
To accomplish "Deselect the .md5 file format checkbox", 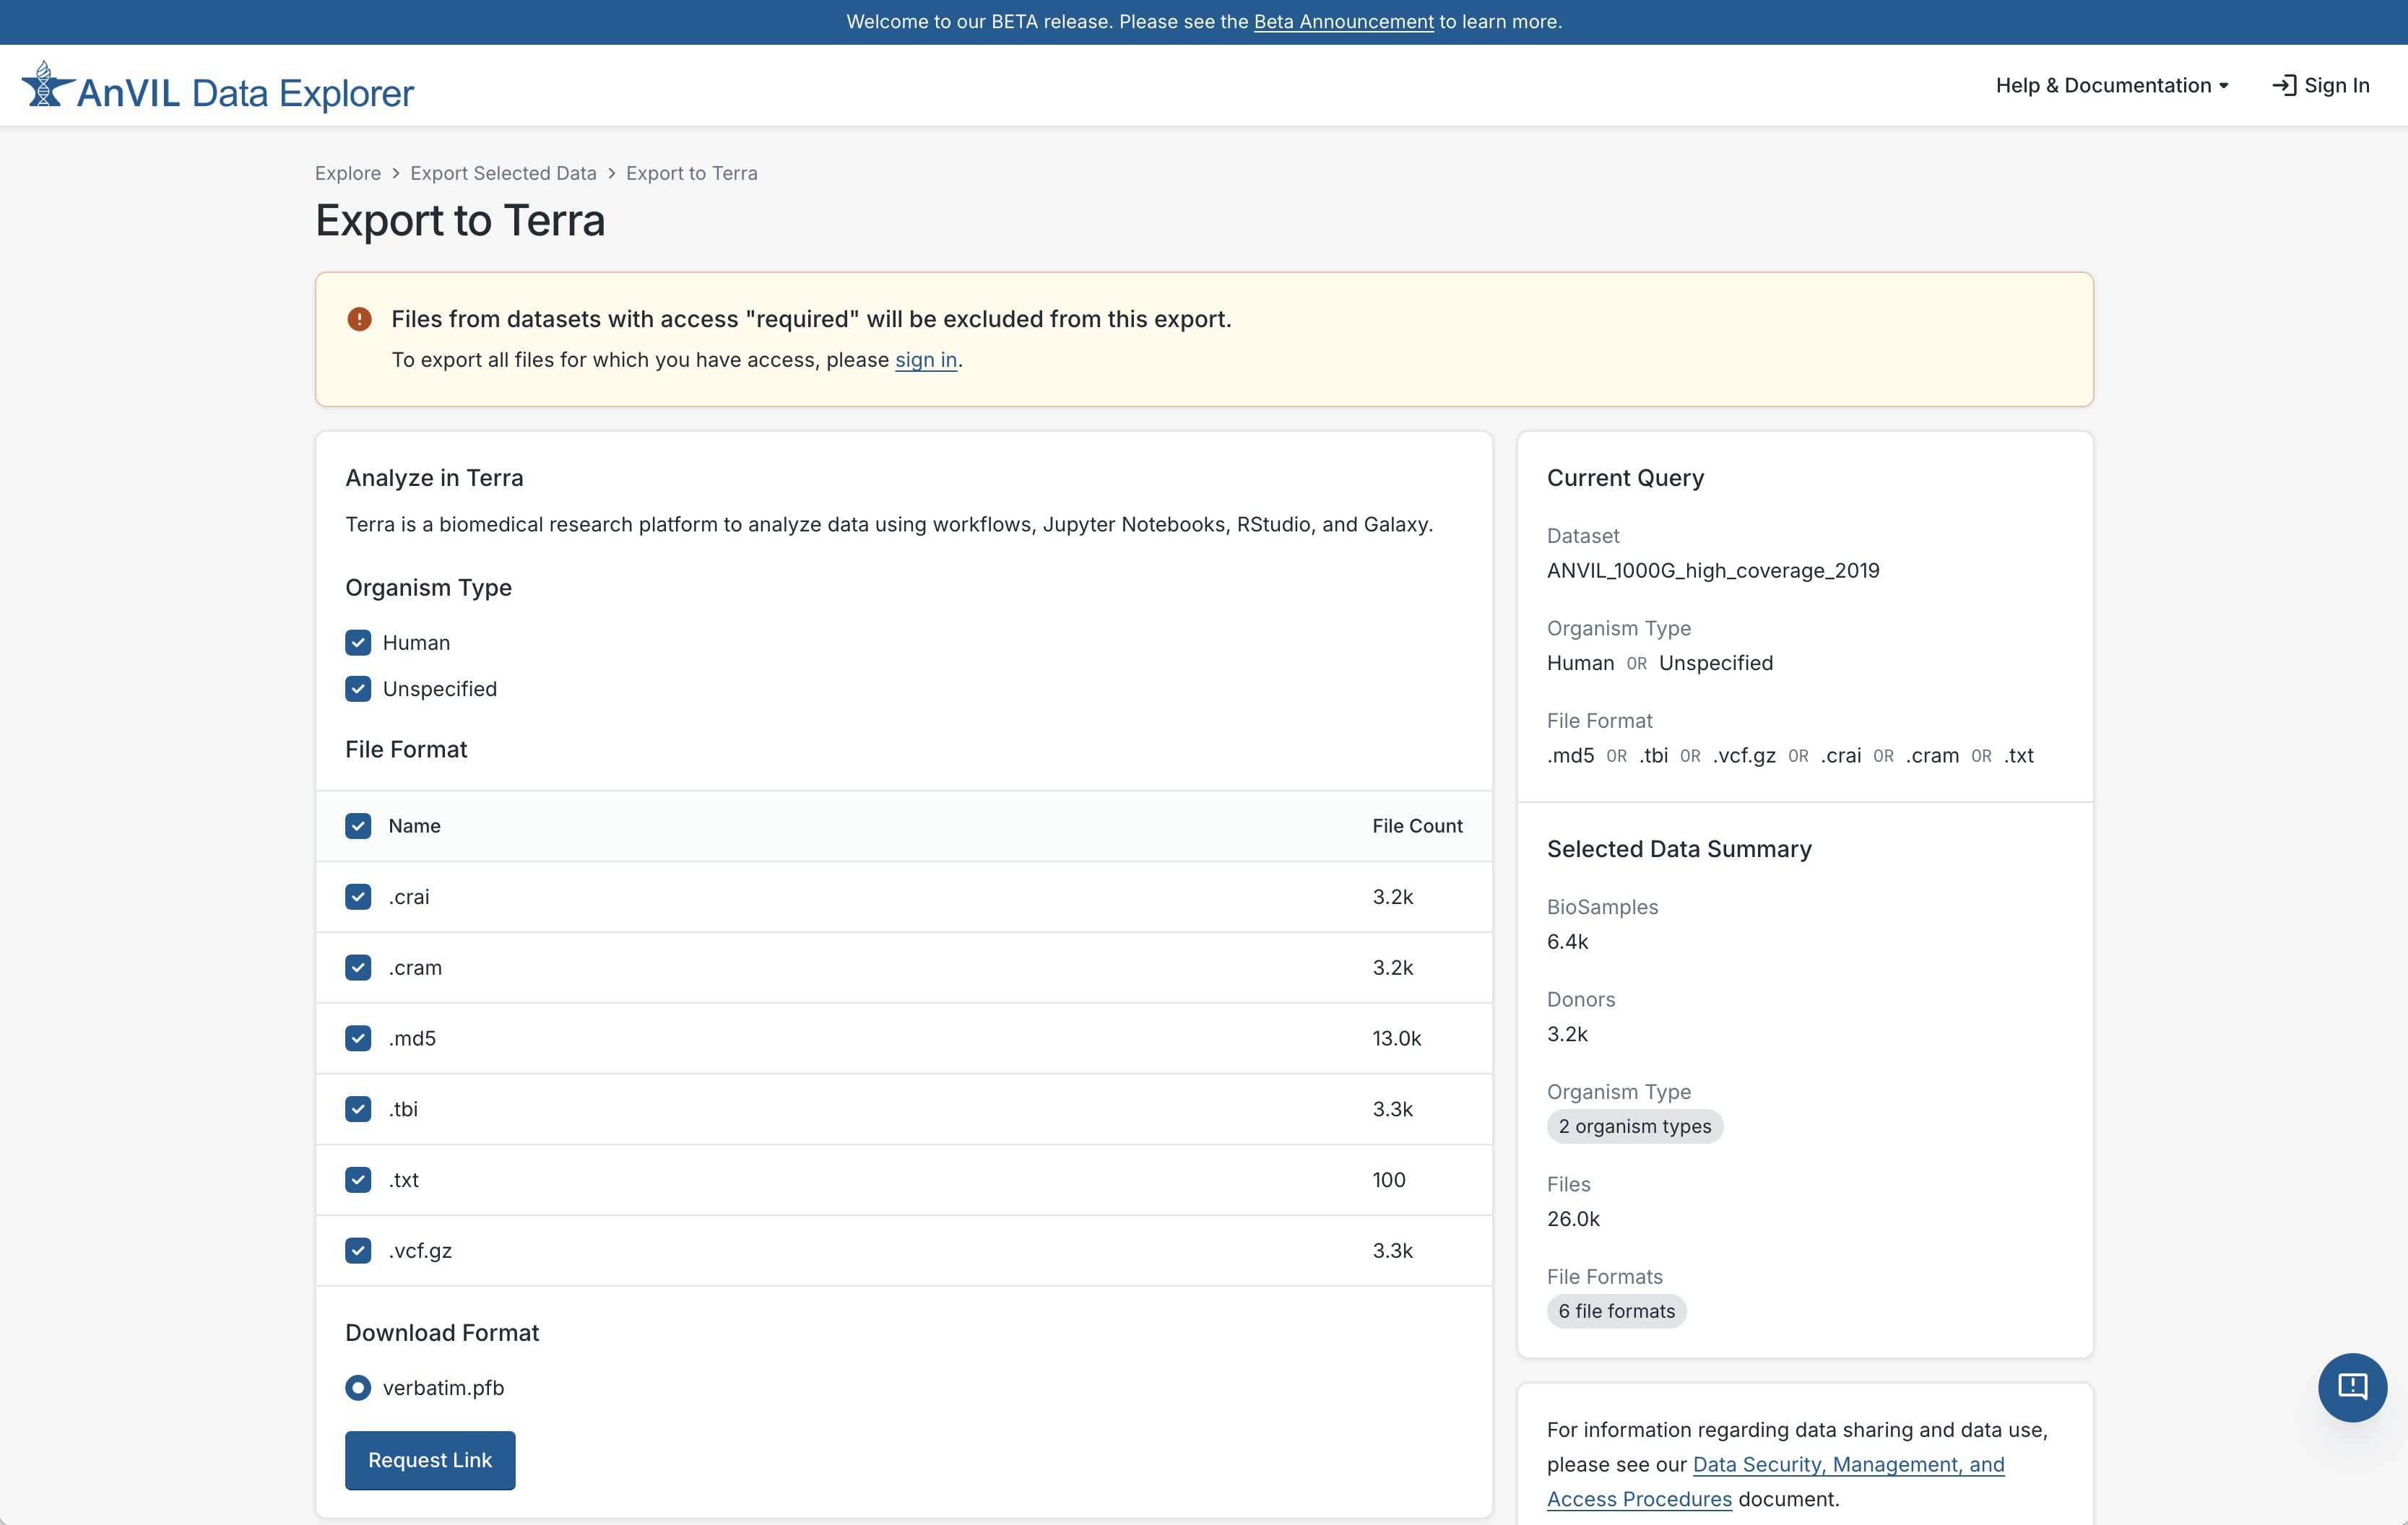I will [357, 1038].
